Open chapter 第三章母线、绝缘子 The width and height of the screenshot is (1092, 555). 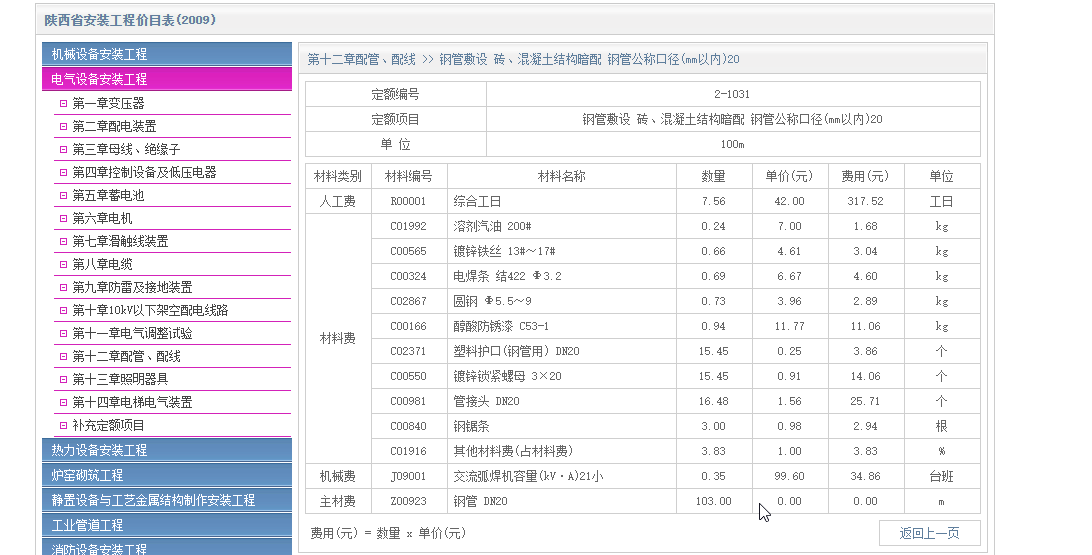126,150
